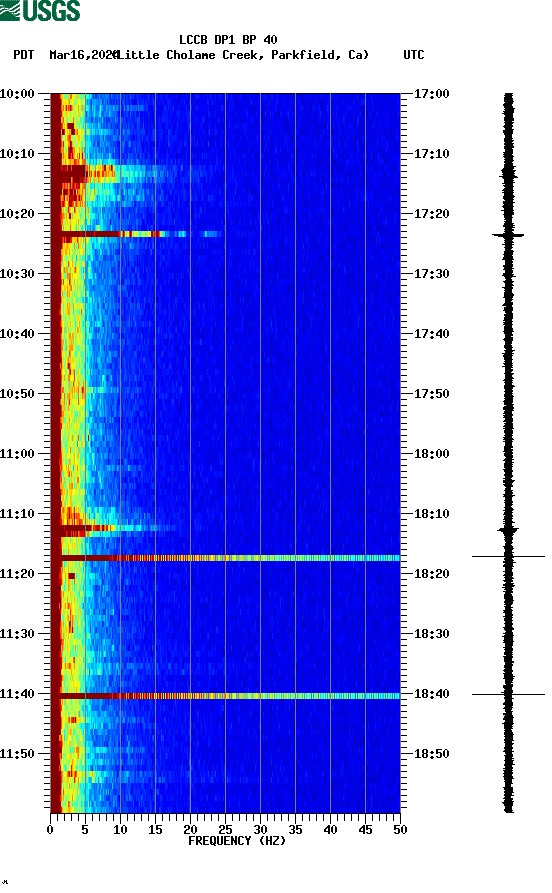Screen dimensions: 552x893
Task: Click the '11:30' PDT time label
Action: pos(18,634)
